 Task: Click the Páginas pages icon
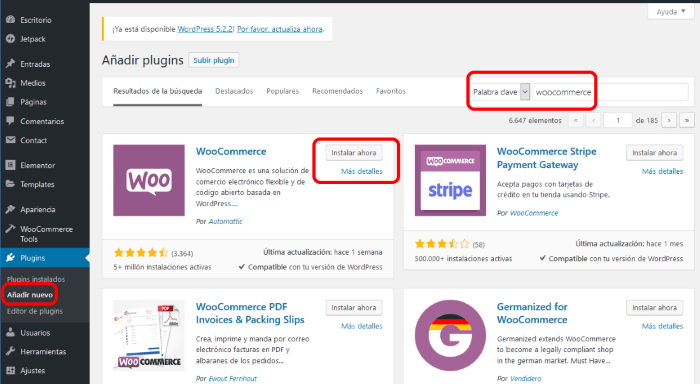pyautogui.click(x=11, y=102)
